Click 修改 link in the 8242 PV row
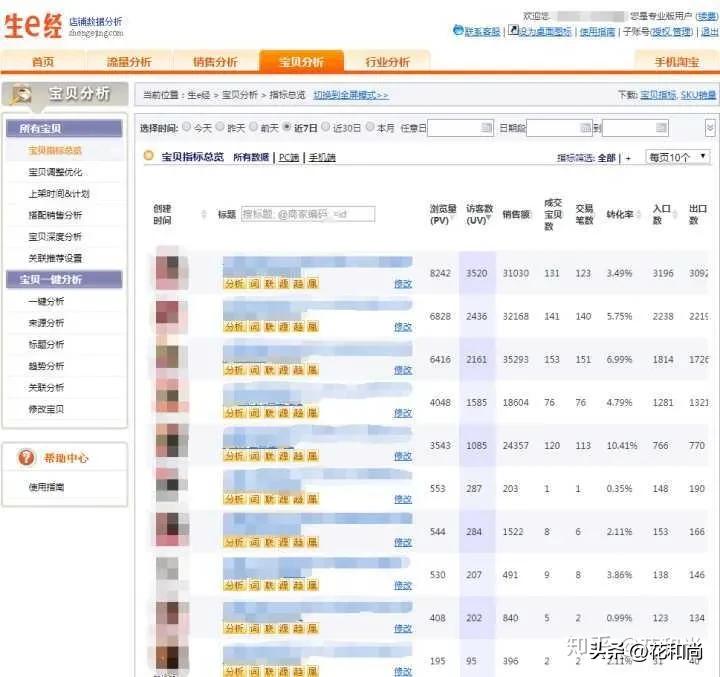 click(x=403, y=284)
